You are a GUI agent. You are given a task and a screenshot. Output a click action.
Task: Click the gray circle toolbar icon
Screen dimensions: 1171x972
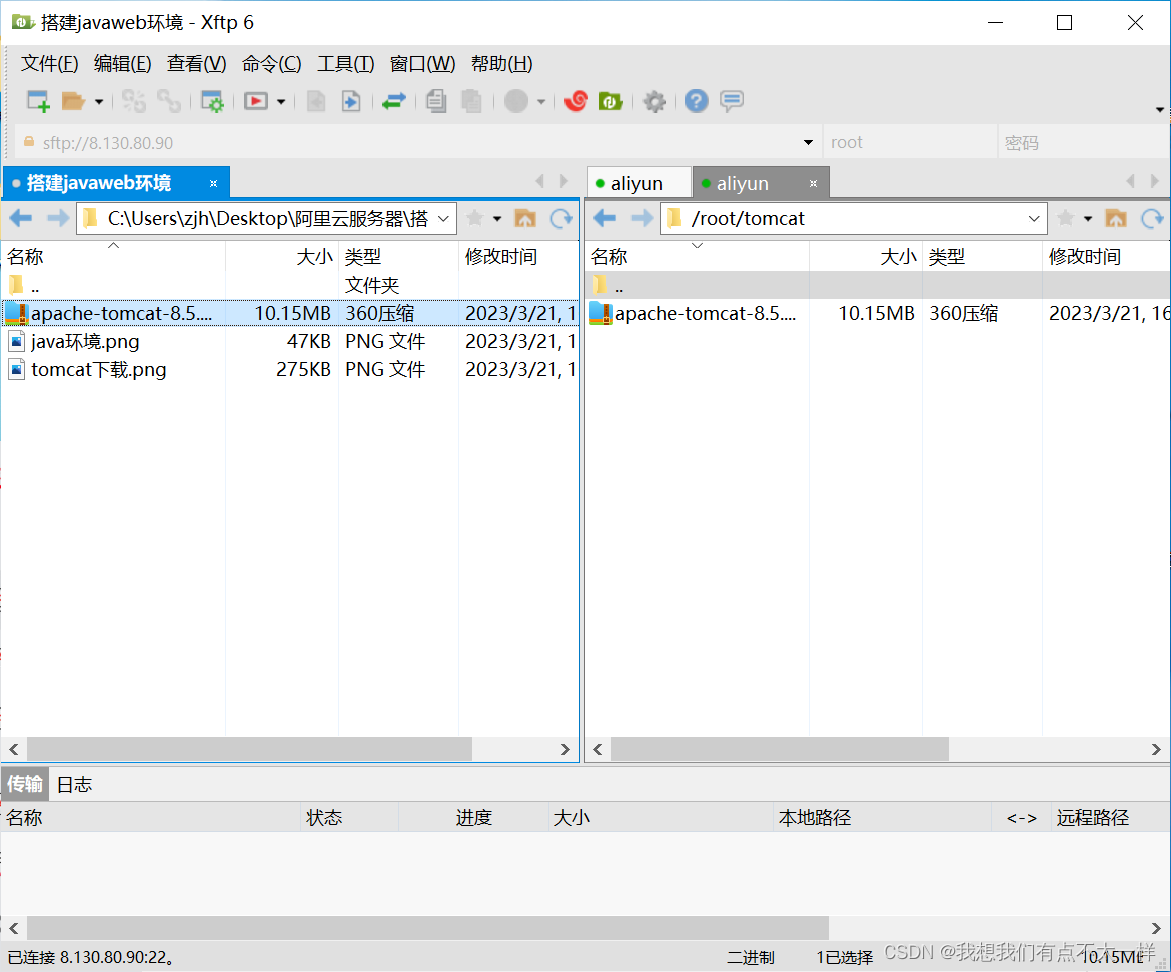pyautogui.click(x=516, y=101)
